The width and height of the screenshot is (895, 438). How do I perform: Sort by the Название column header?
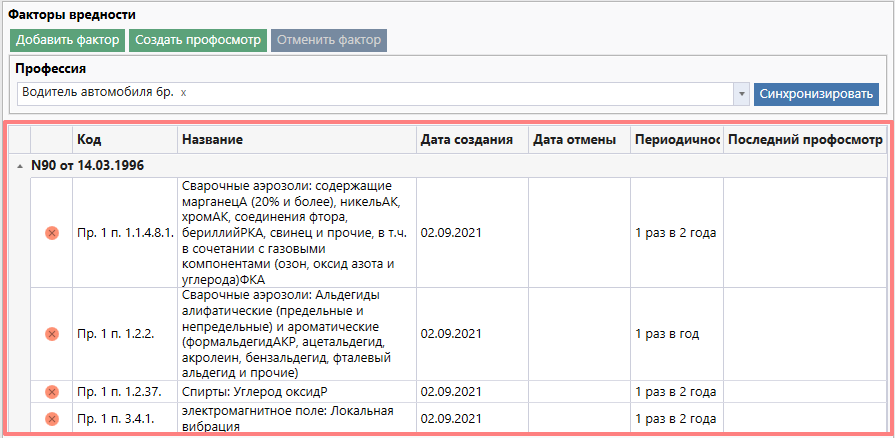click(x=296, y=139)
